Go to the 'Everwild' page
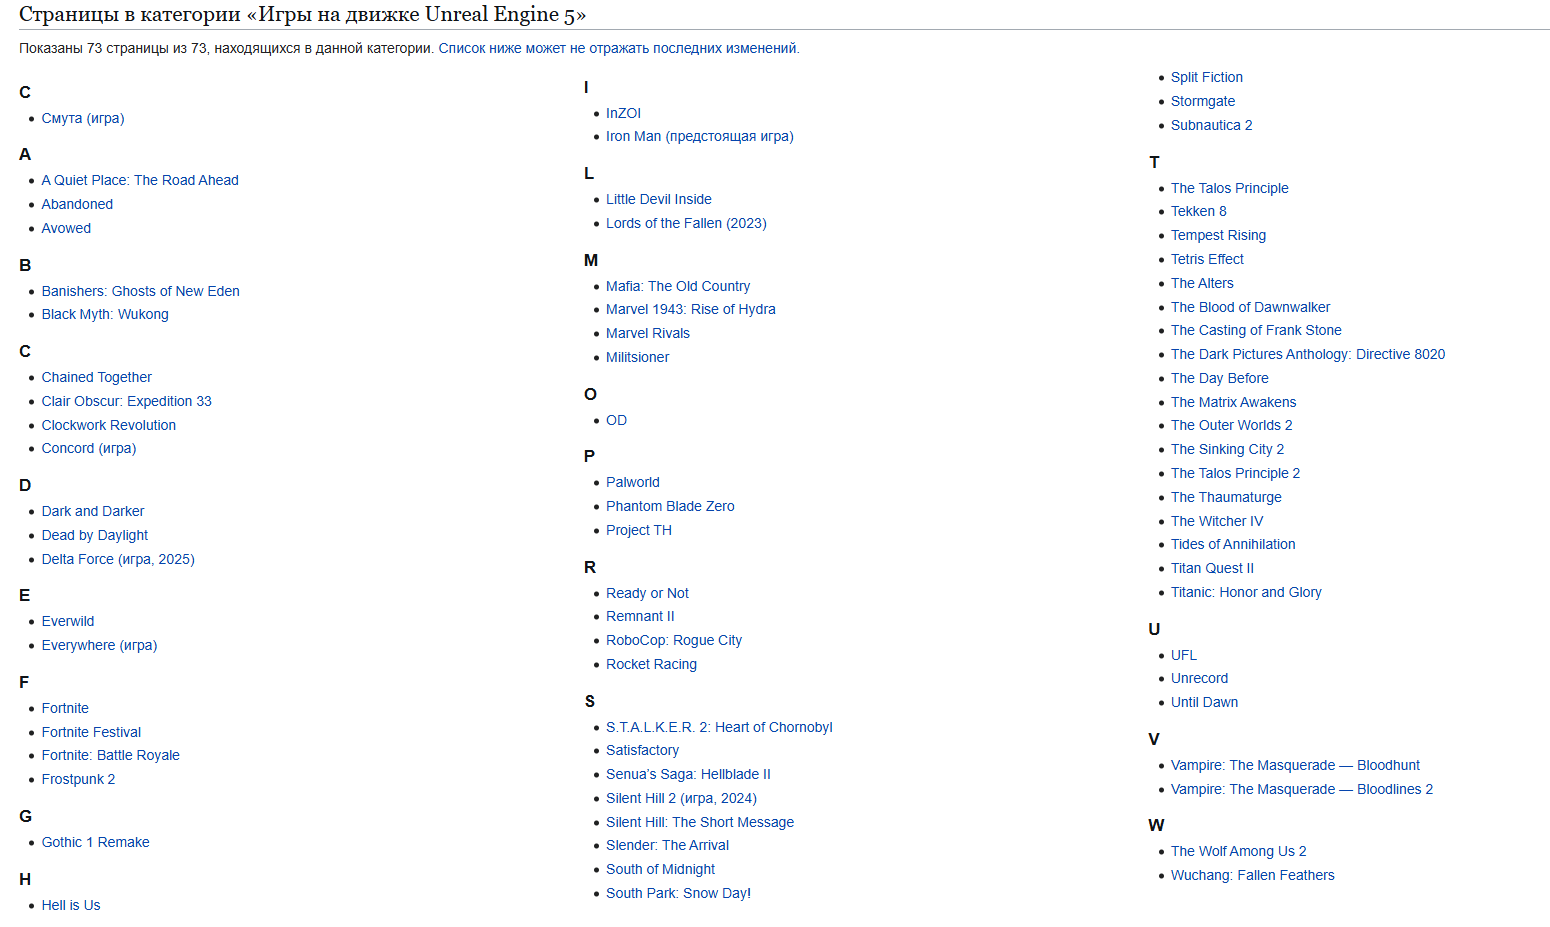The width and height of the screenshot is (1550, 927). pyautogui.click(x=68, y=621)
